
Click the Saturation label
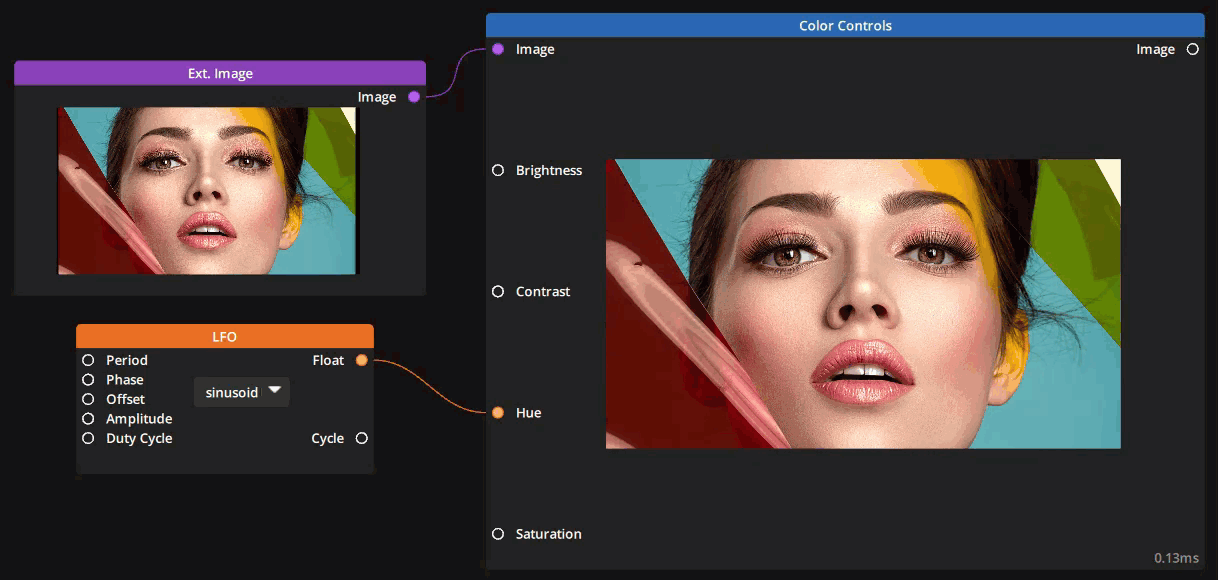(x=549, y=534)
